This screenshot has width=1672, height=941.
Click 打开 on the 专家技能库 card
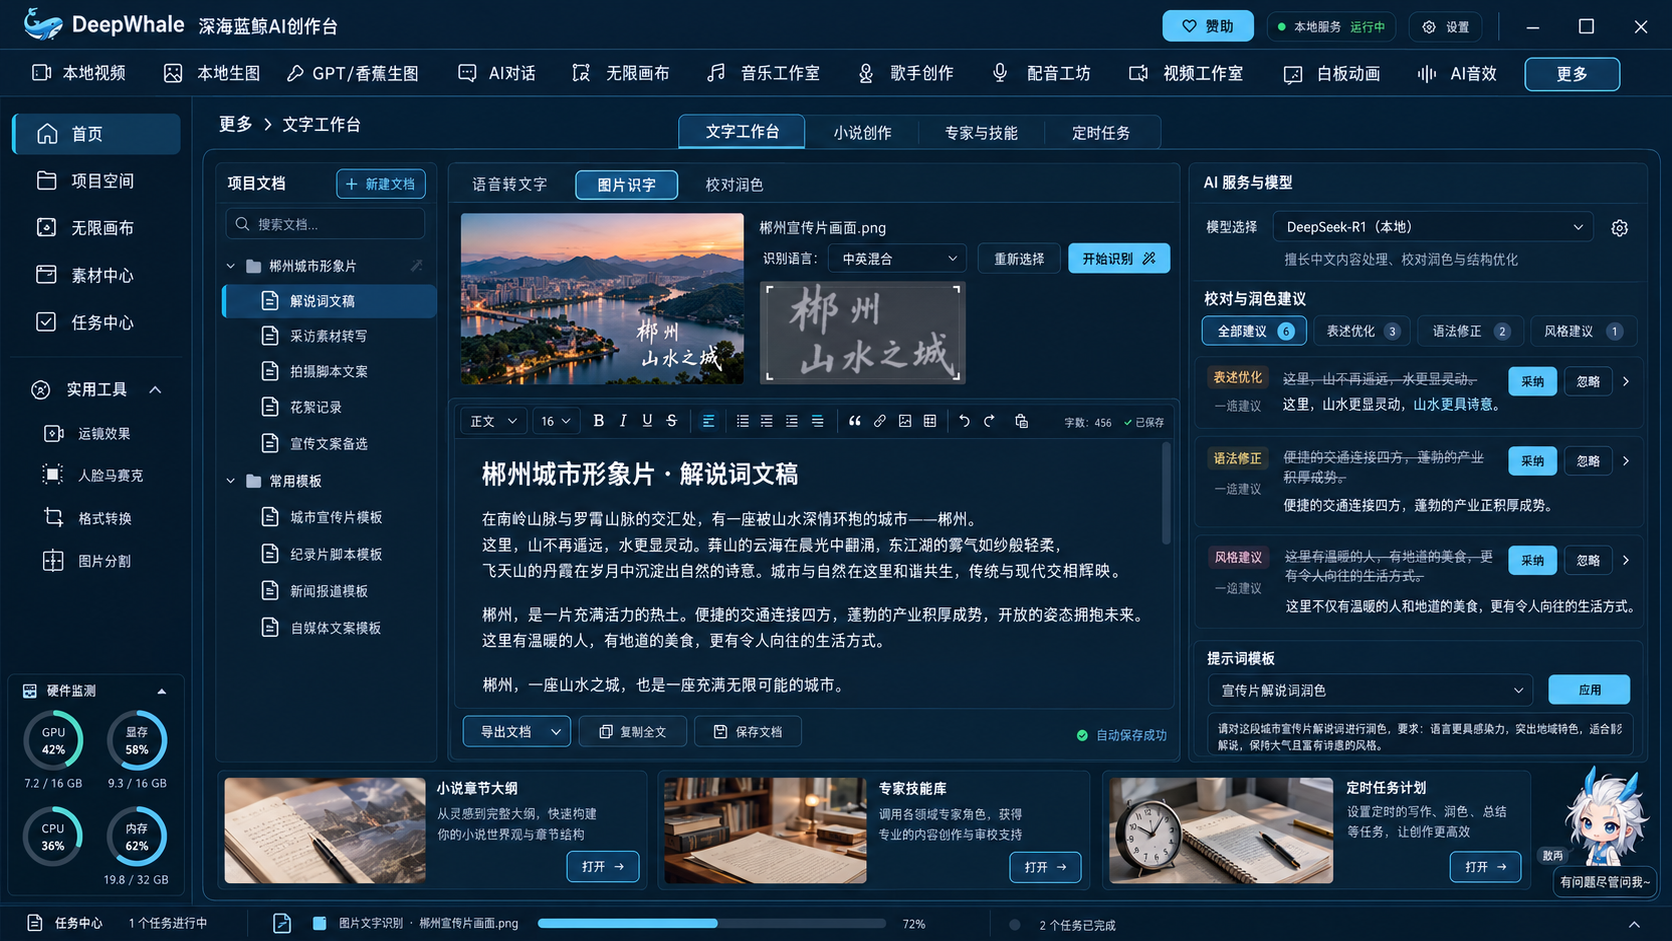(x=1046, y=867)
